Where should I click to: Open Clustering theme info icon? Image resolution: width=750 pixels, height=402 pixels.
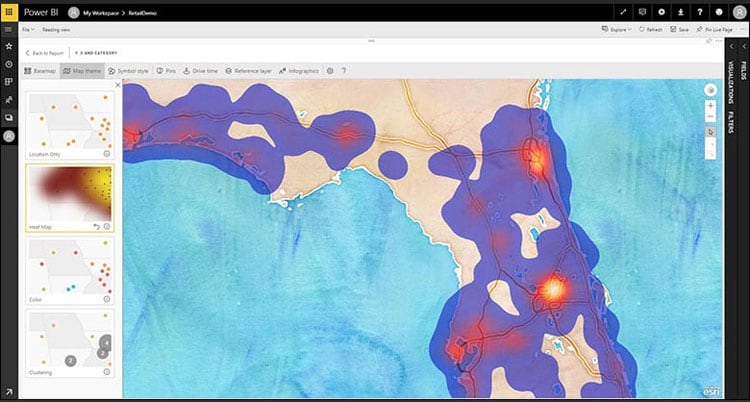tap(107, 372)
